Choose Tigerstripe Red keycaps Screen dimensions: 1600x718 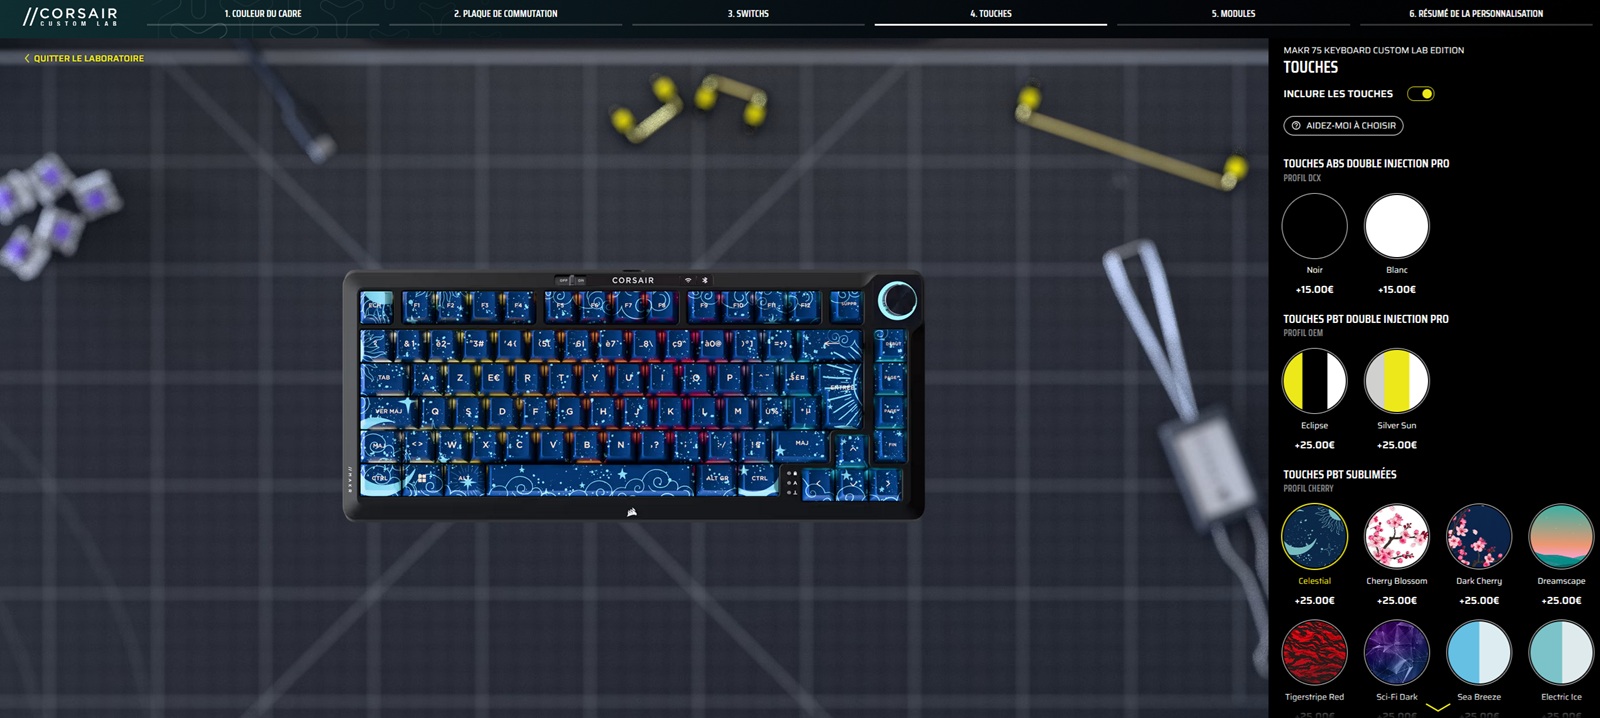point(1314,652)
